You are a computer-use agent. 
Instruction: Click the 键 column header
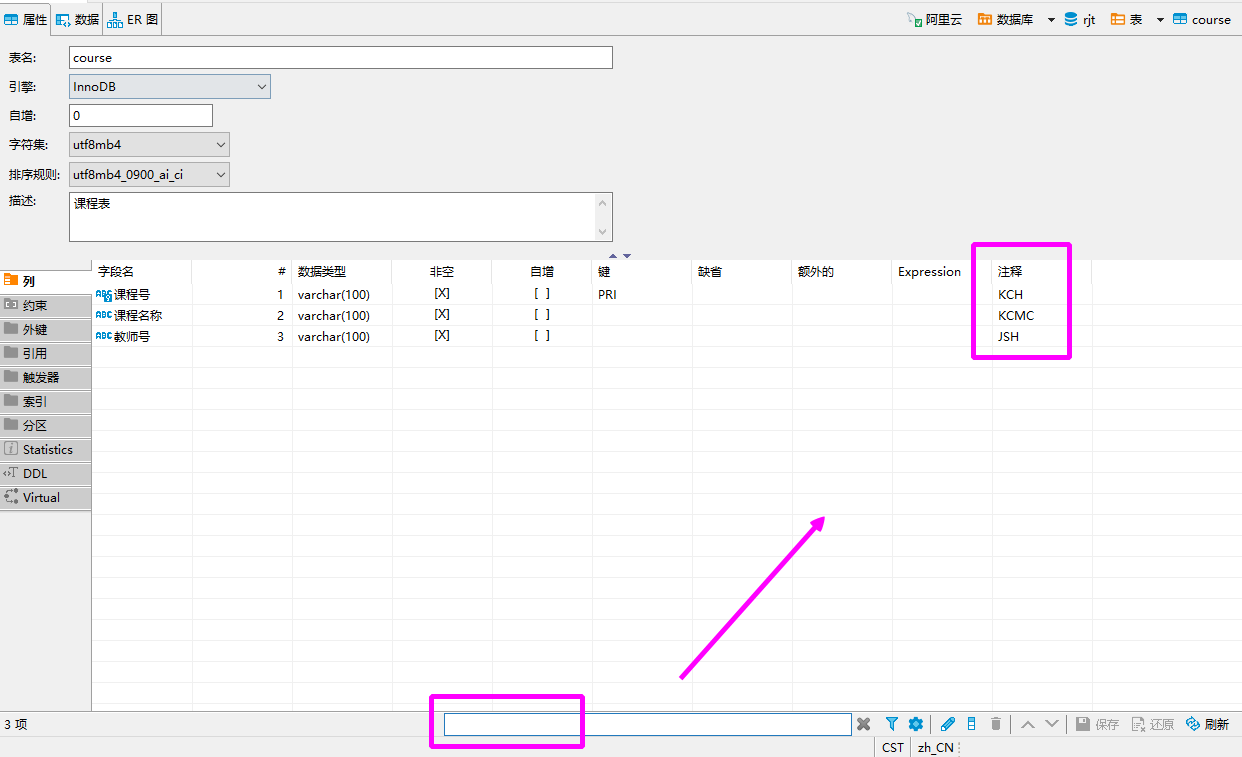[x=642, y=271]
